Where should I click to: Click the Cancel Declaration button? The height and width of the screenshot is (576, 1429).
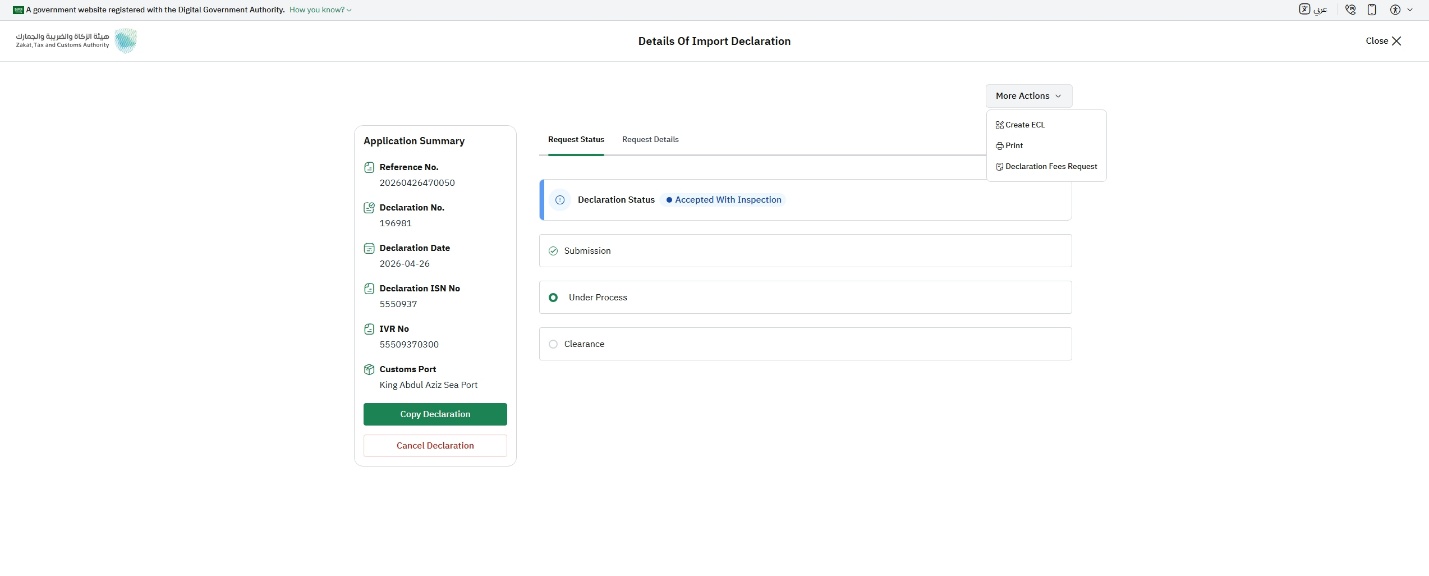coord(435,446)
